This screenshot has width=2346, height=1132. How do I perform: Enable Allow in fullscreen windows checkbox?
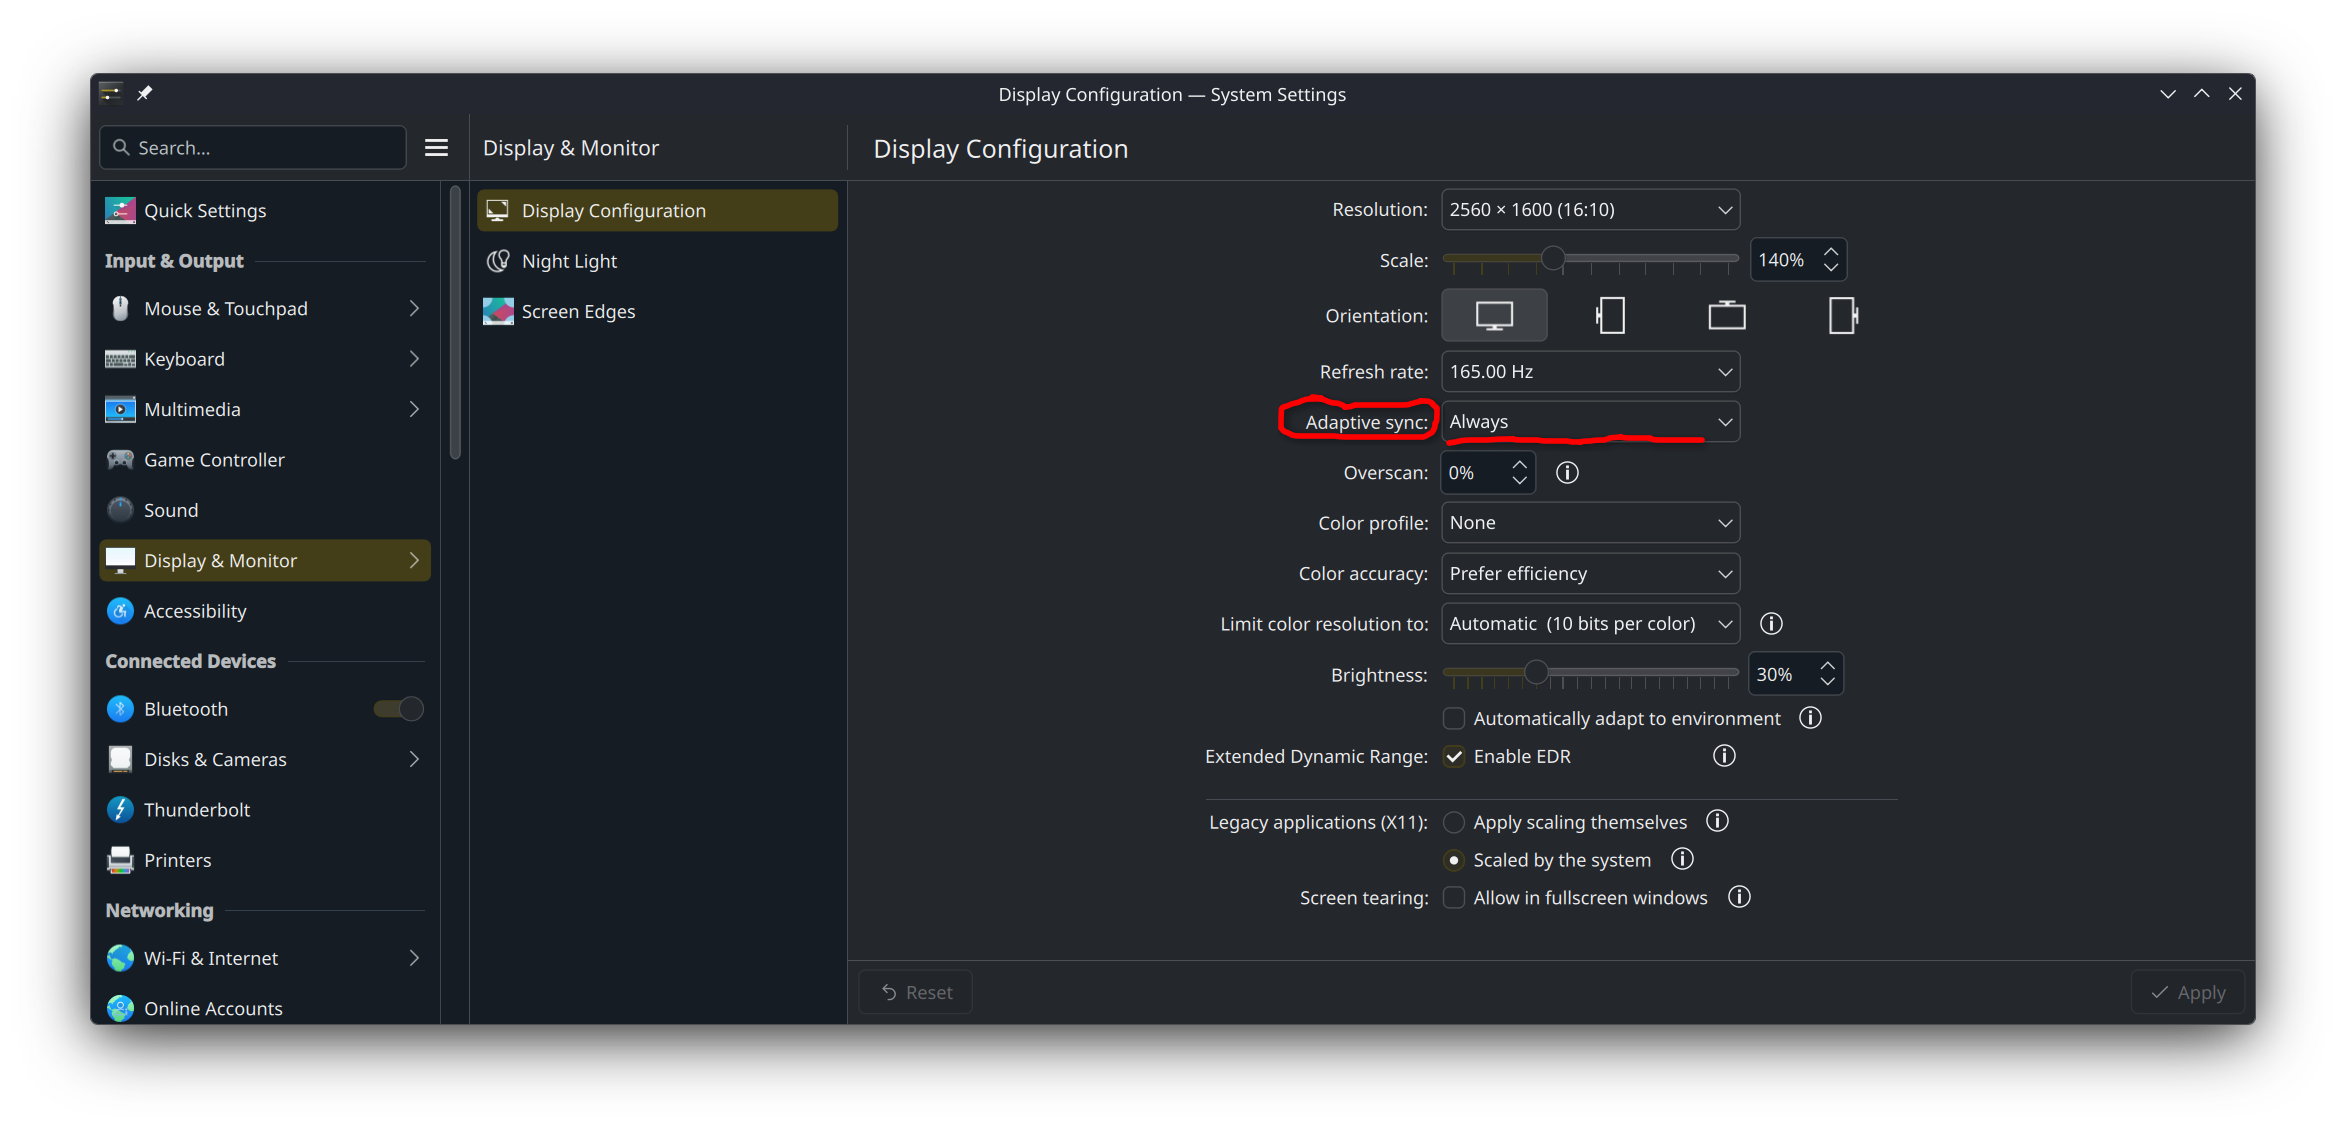[x=1454, y=898]
